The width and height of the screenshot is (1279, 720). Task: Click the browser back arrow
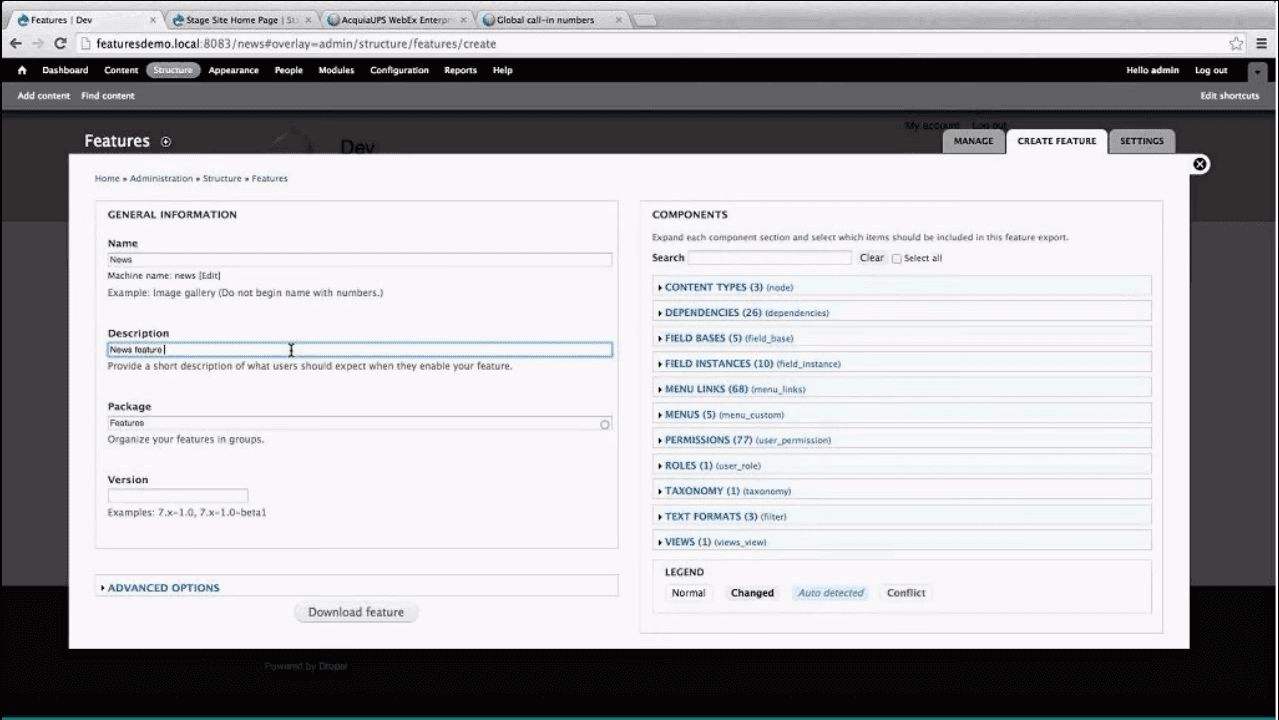(x=16, y=44)
